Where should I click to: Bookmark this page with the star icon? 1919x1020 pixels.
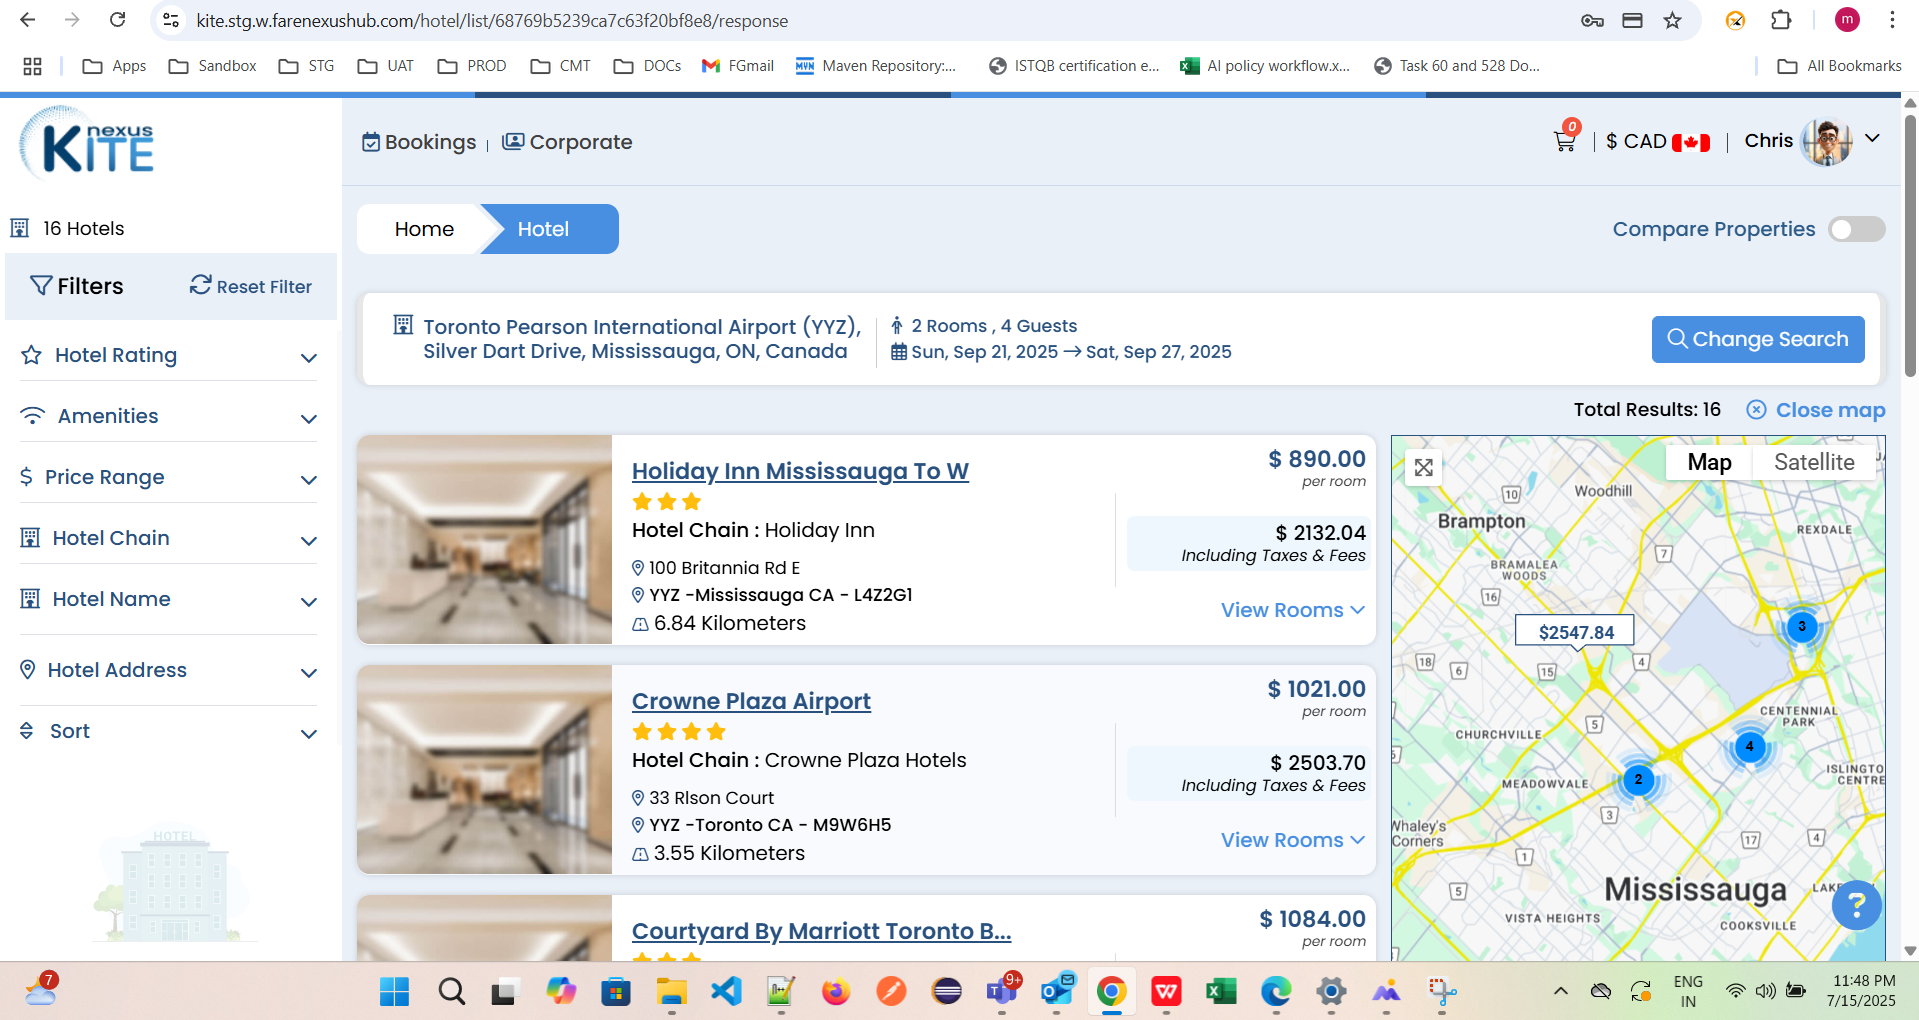1673,20
